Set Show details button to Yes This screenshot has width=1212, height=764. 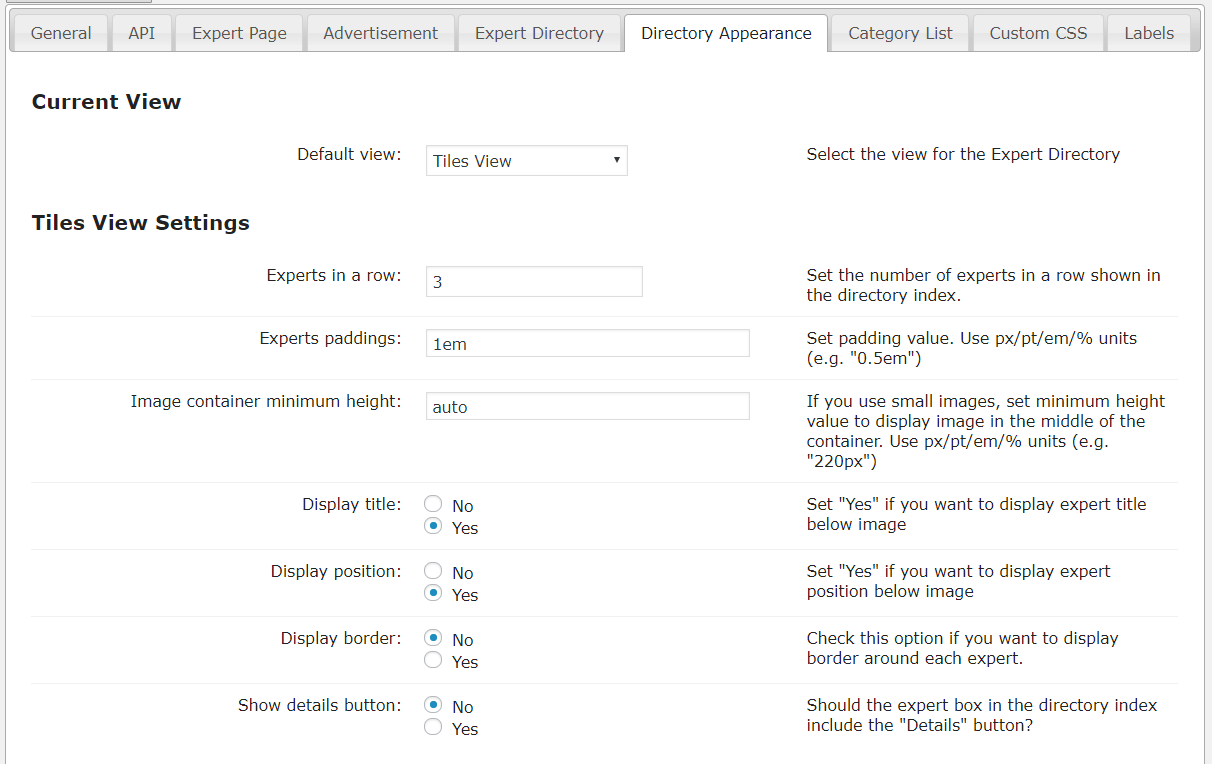pyautogui.click(x=434, y=727)
